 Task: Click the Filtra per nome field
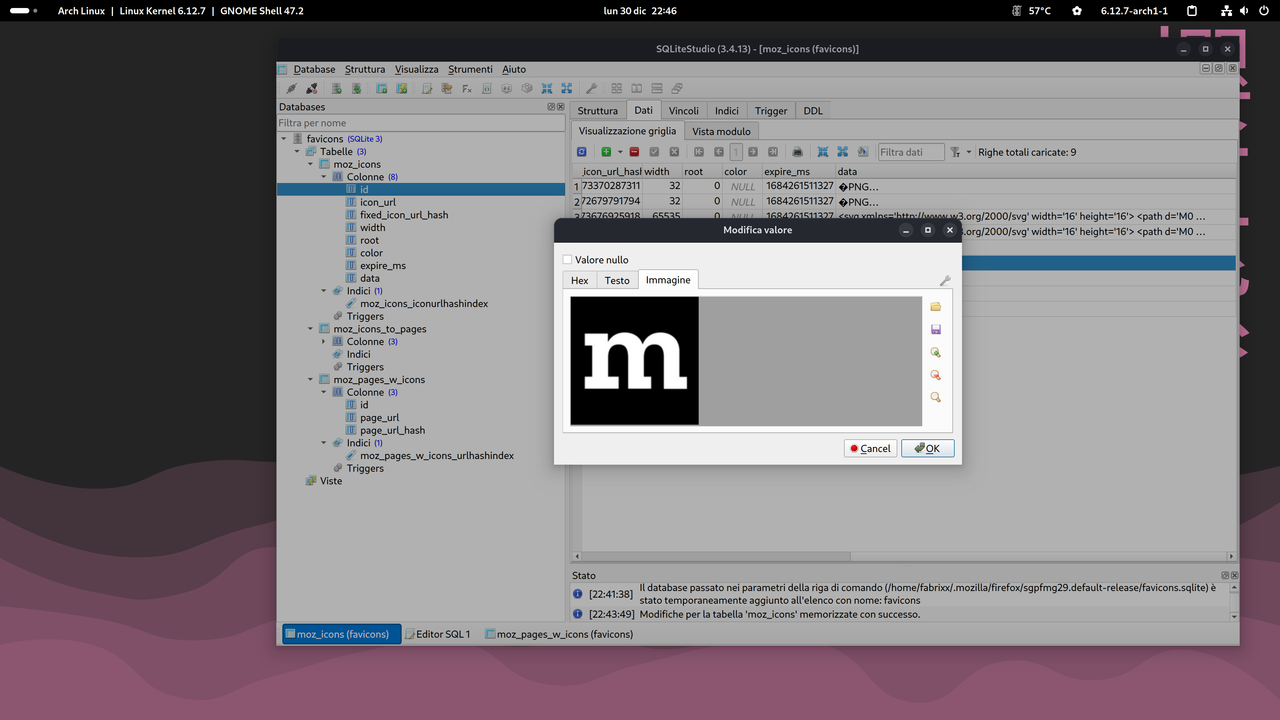pyautogui.click(x=421, y=123)
